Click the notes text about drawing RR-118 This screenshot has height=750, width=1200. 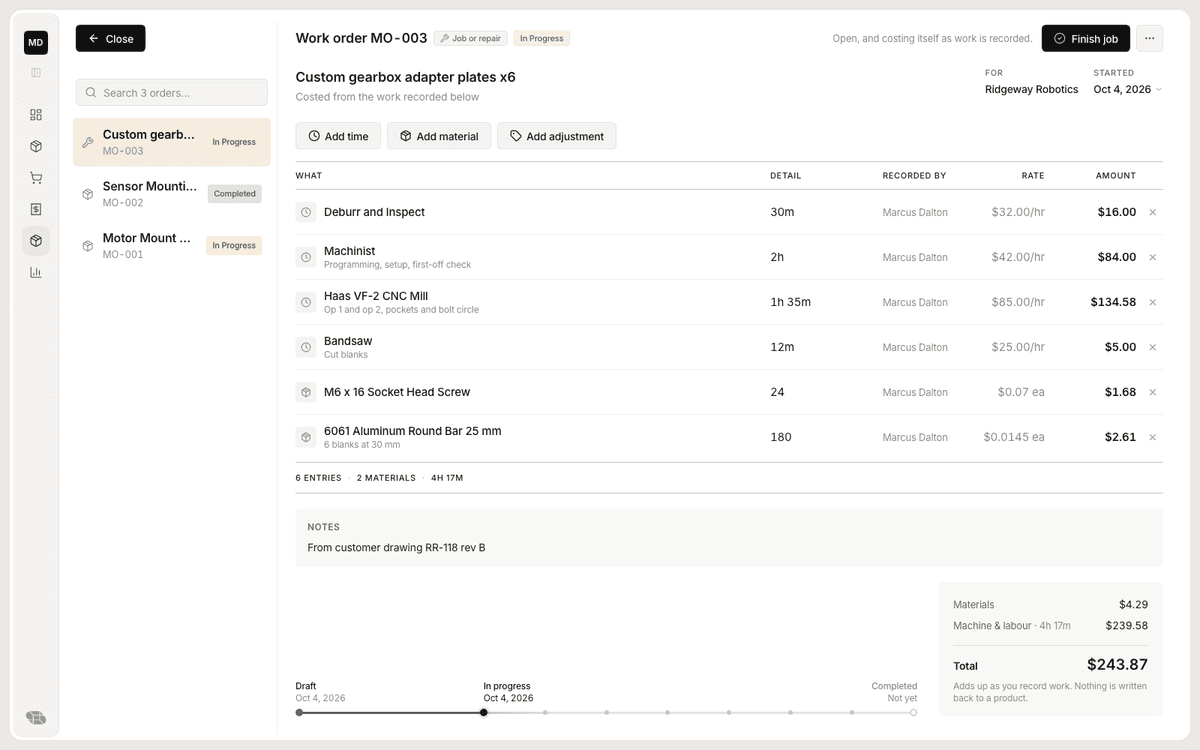(x=396, y=547)
